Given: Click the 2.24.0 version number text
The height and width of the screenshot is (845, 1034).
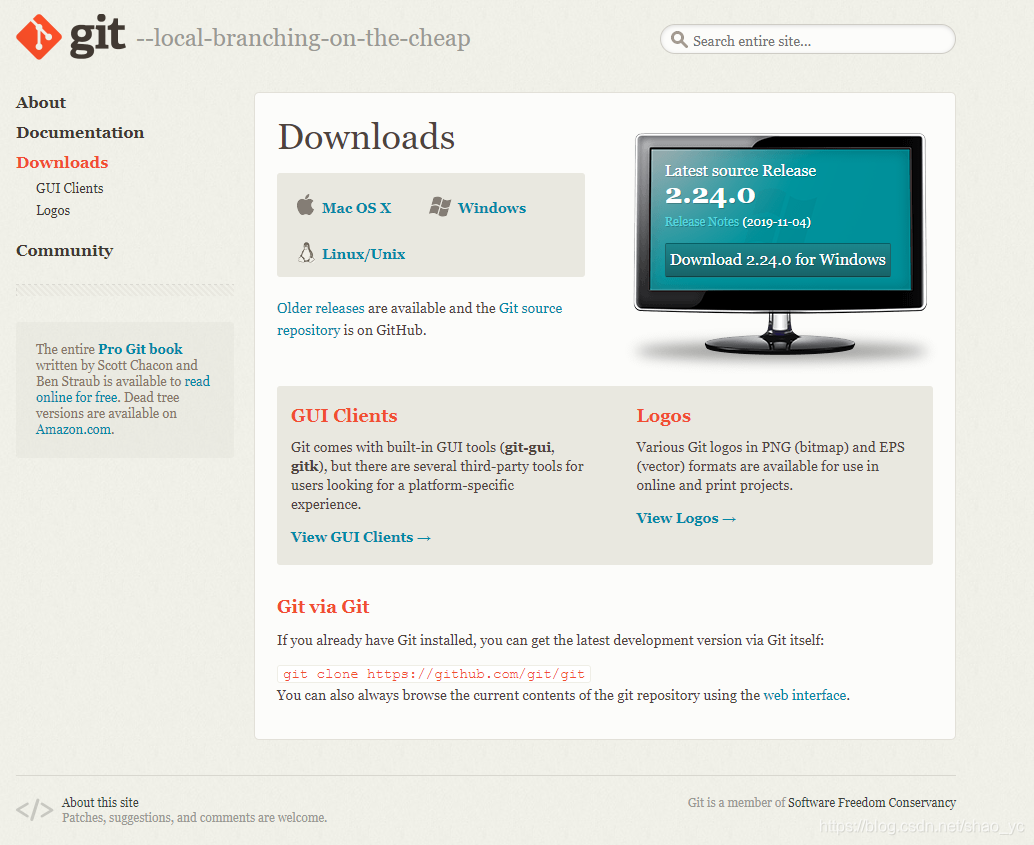Looking at the screenshot, I should tap(710, 195).
